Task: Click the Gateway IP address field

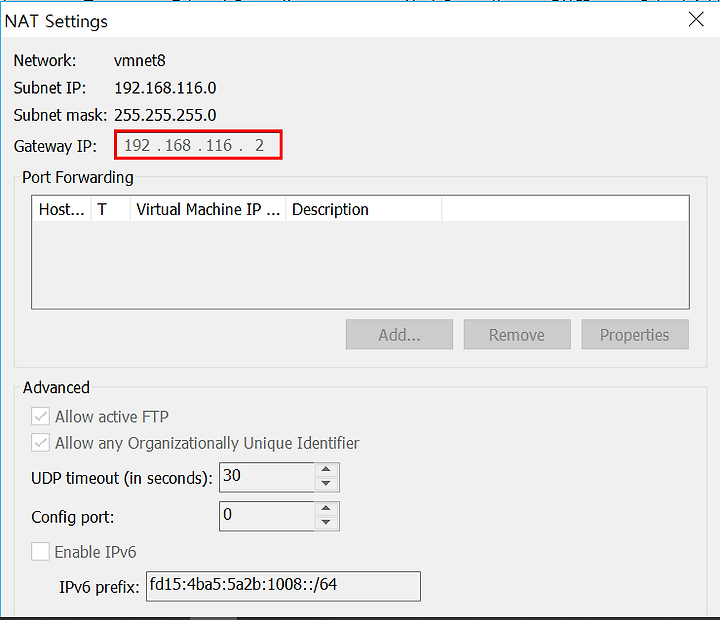Action: coord(198,145)
